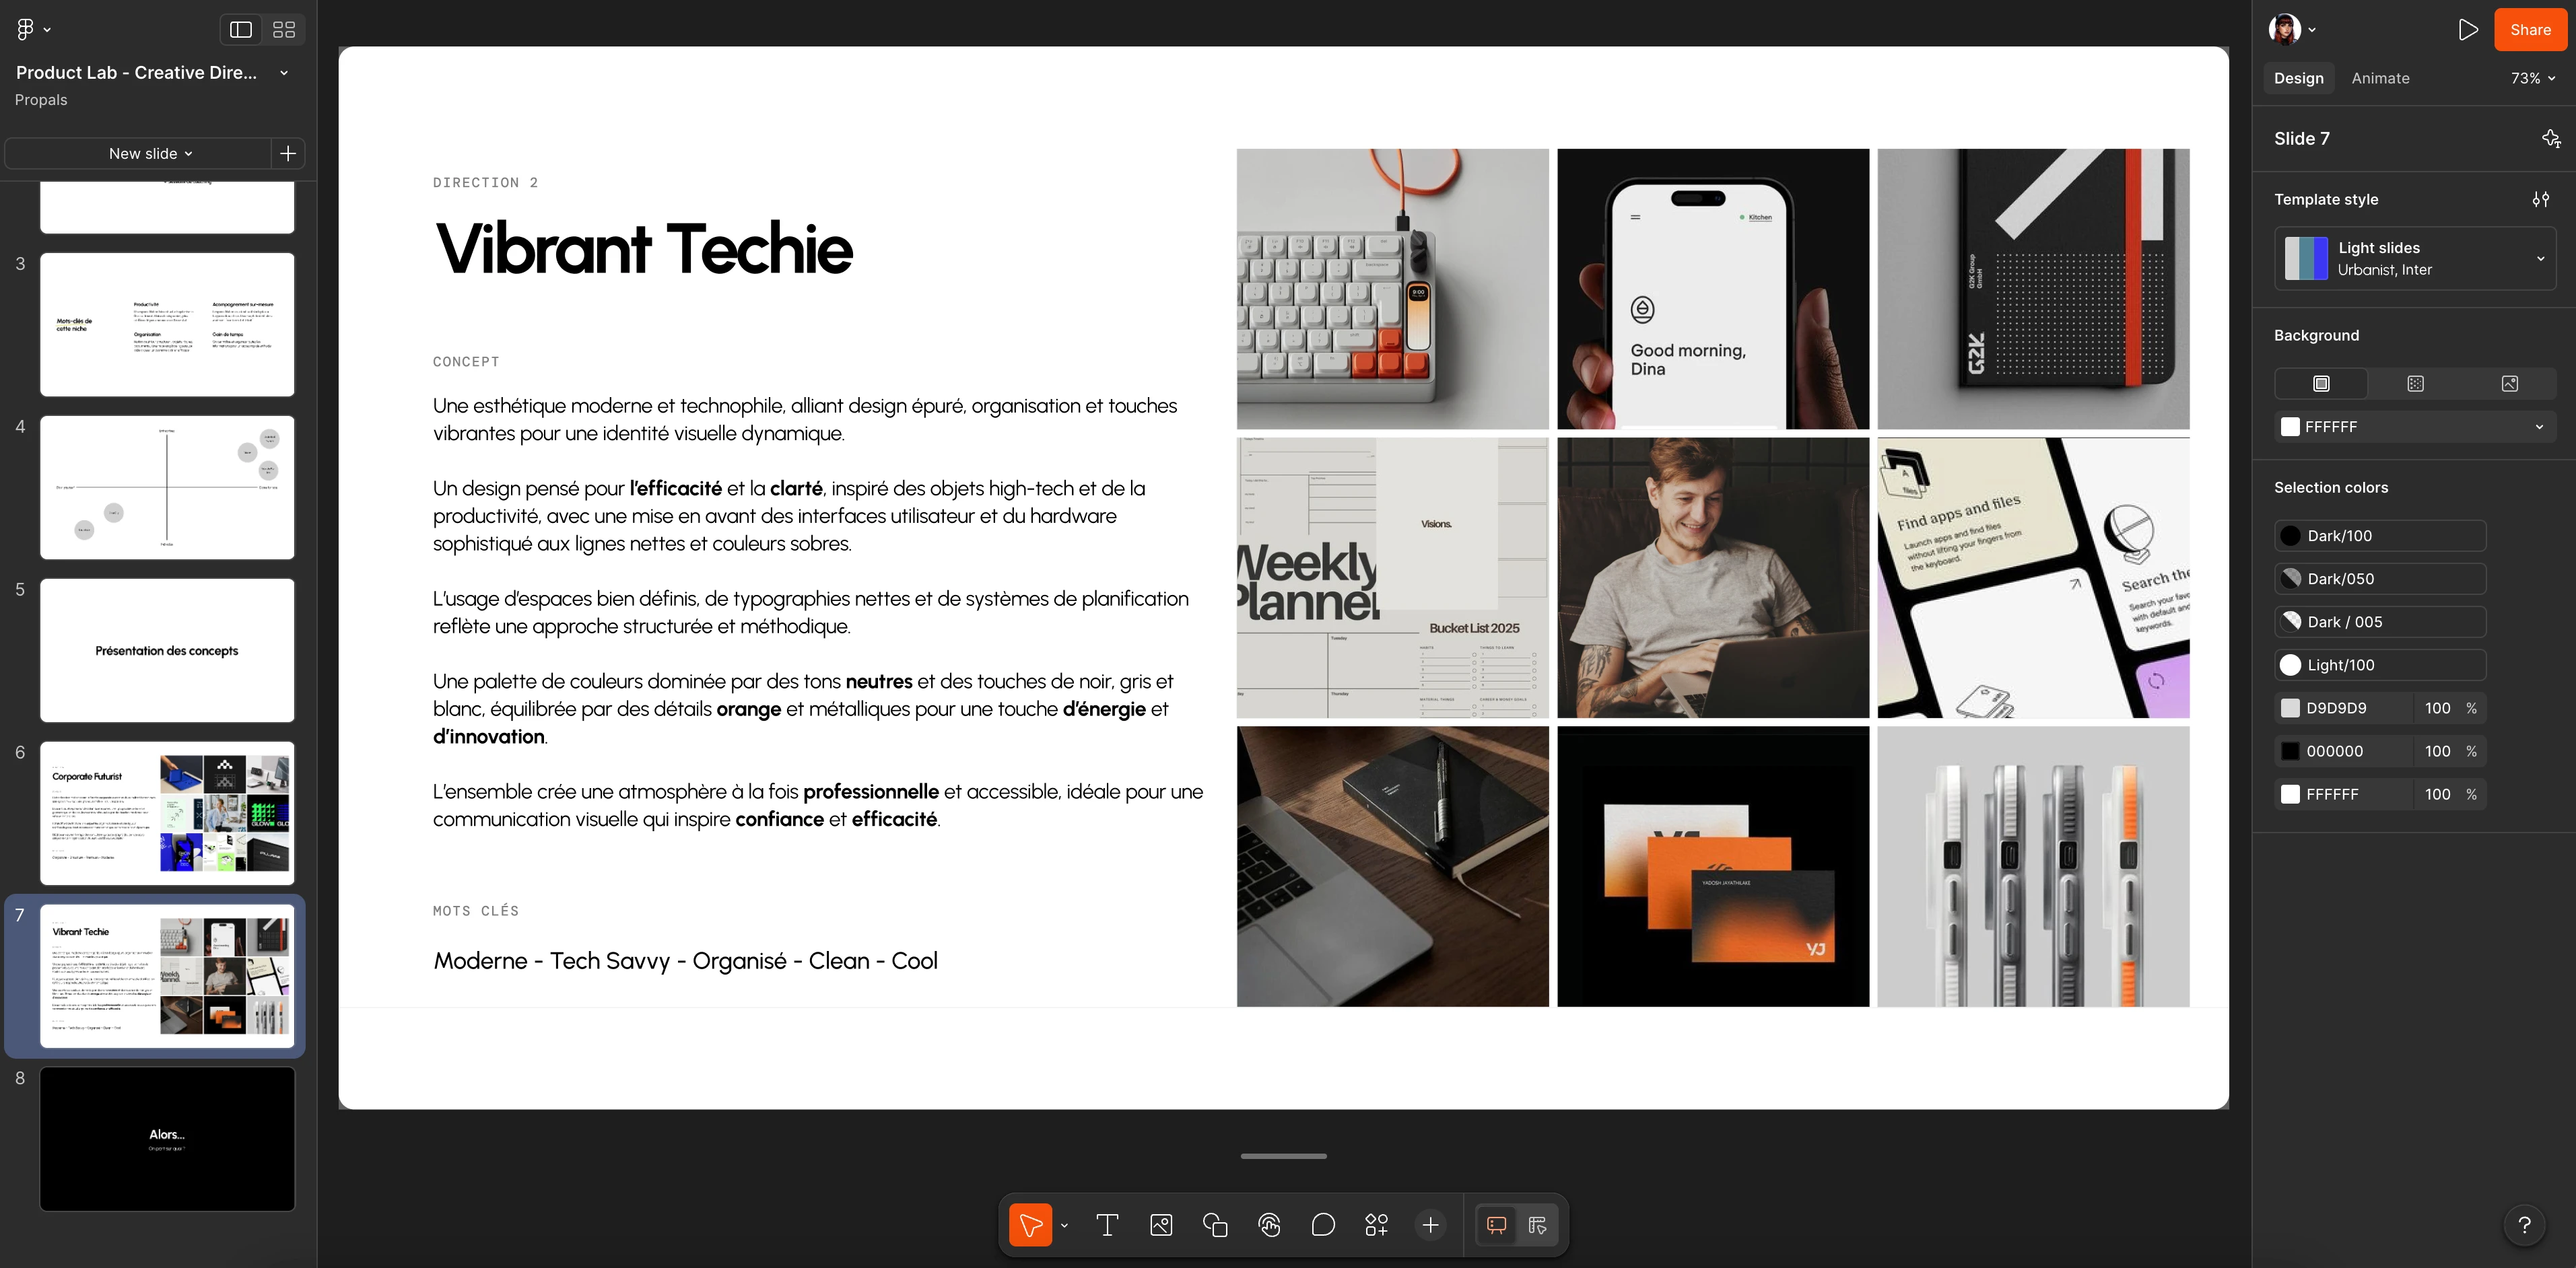Click the plus insert icon in the bottom toolbar
Screen dimensions: 2576x1268
[x=1431, y=1225]
